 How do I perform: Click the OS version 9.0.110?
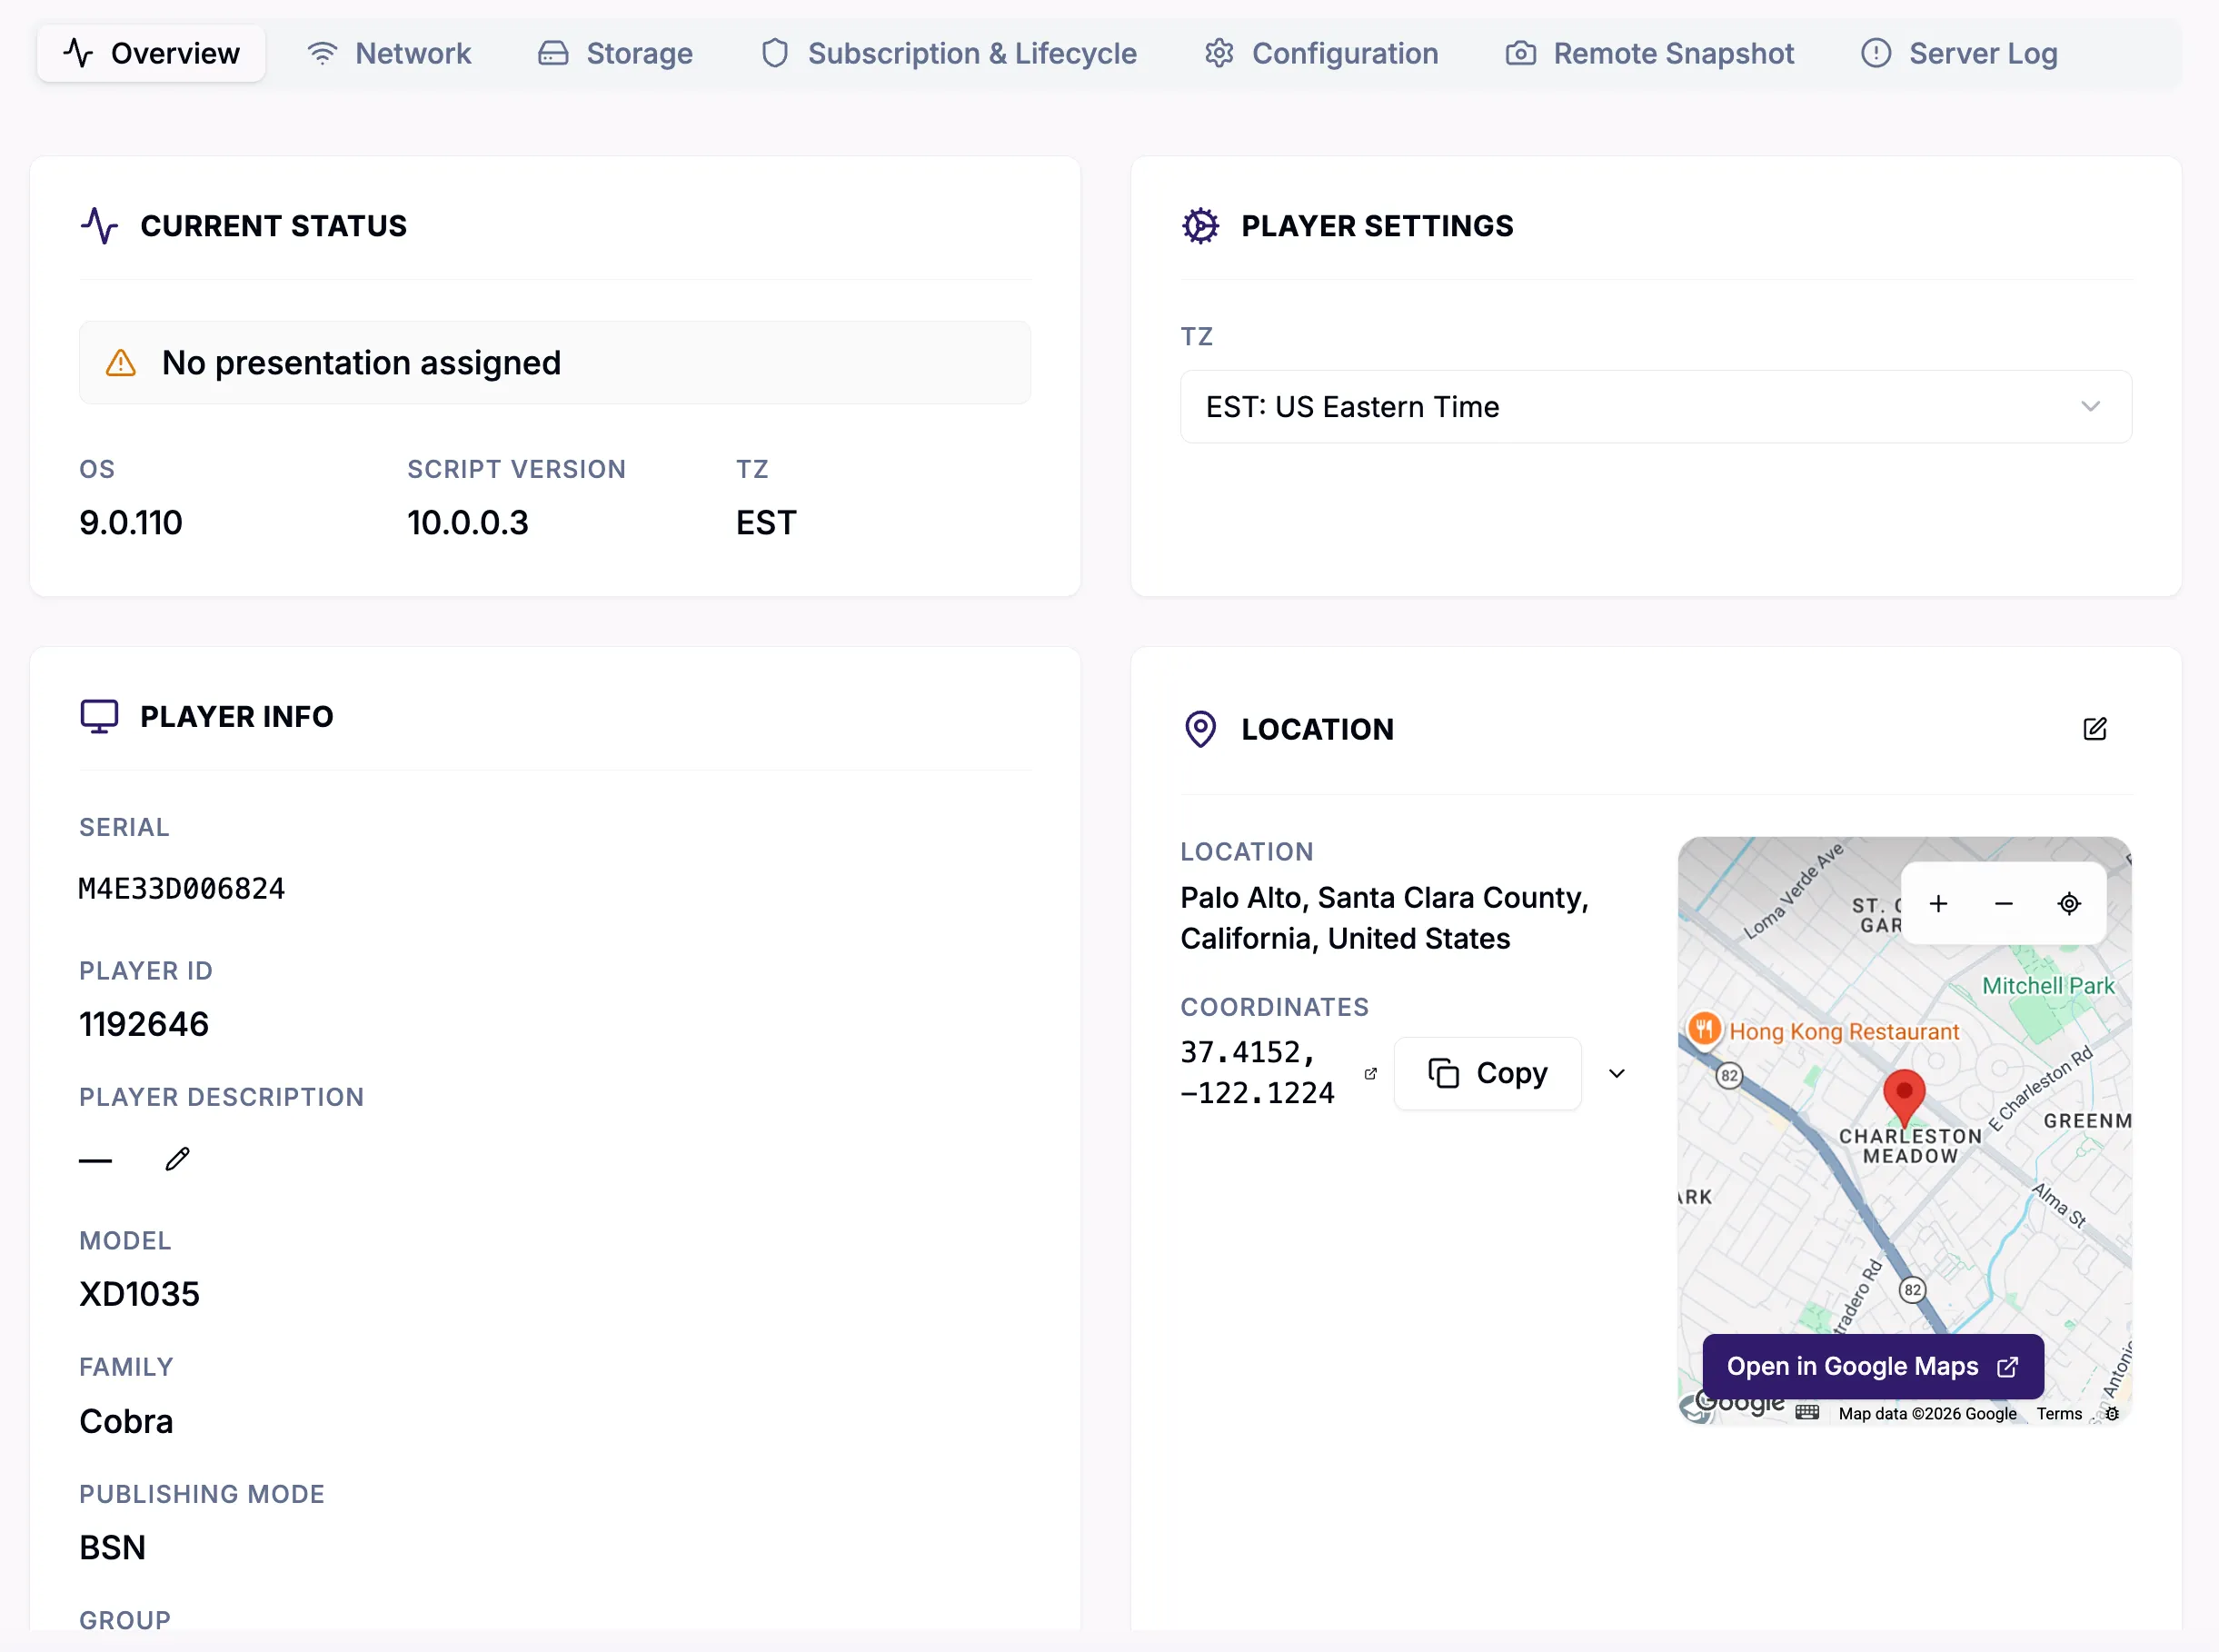(x=131, y=522)
